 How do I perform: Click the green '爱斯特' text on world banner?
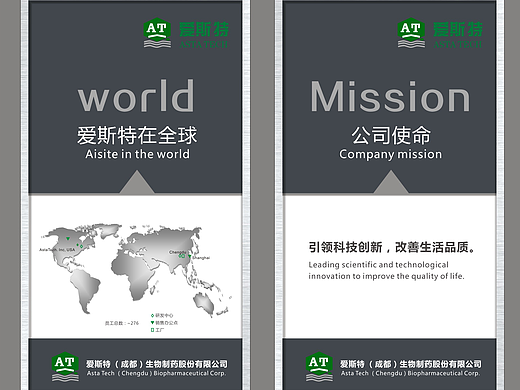pos(204,29)
